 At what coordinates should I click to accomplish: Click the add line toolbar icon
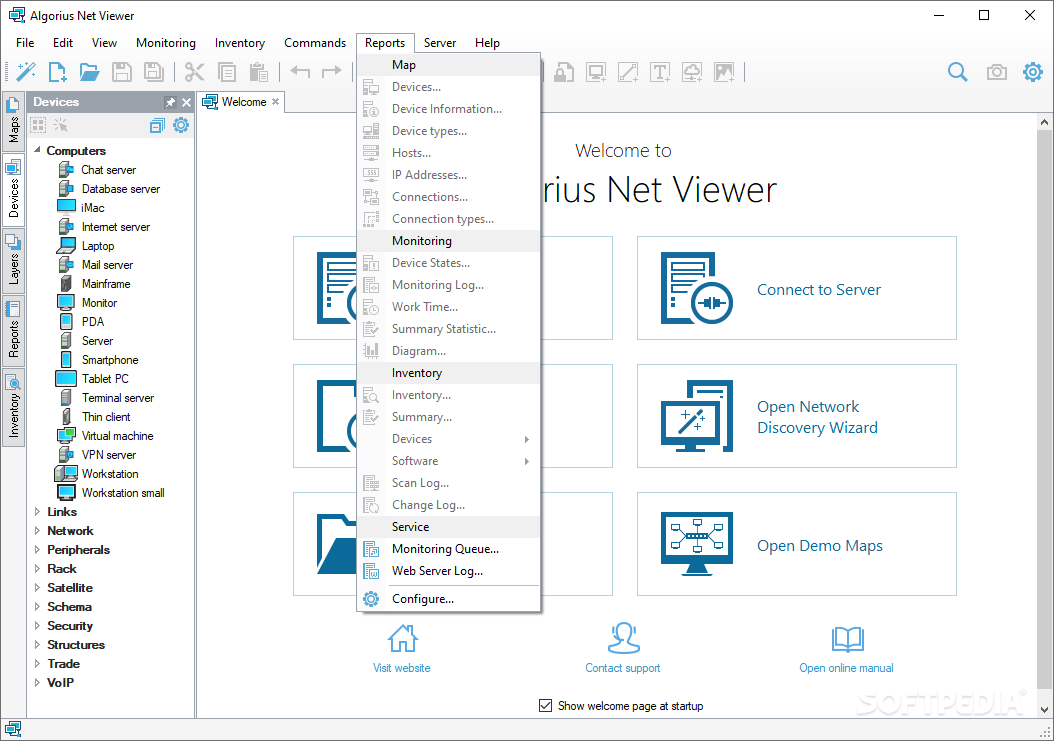tap(628, 72)
